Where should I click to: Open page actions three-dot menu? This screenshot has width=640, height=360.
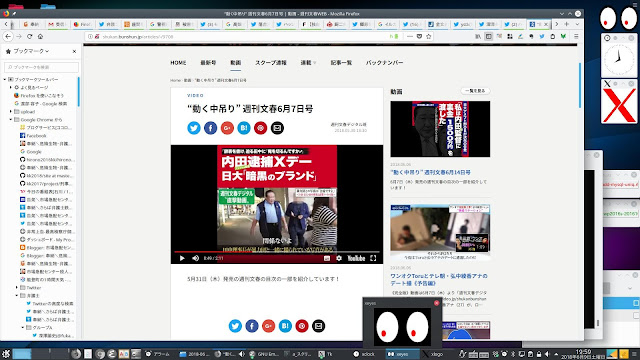[x=410, y=36]
